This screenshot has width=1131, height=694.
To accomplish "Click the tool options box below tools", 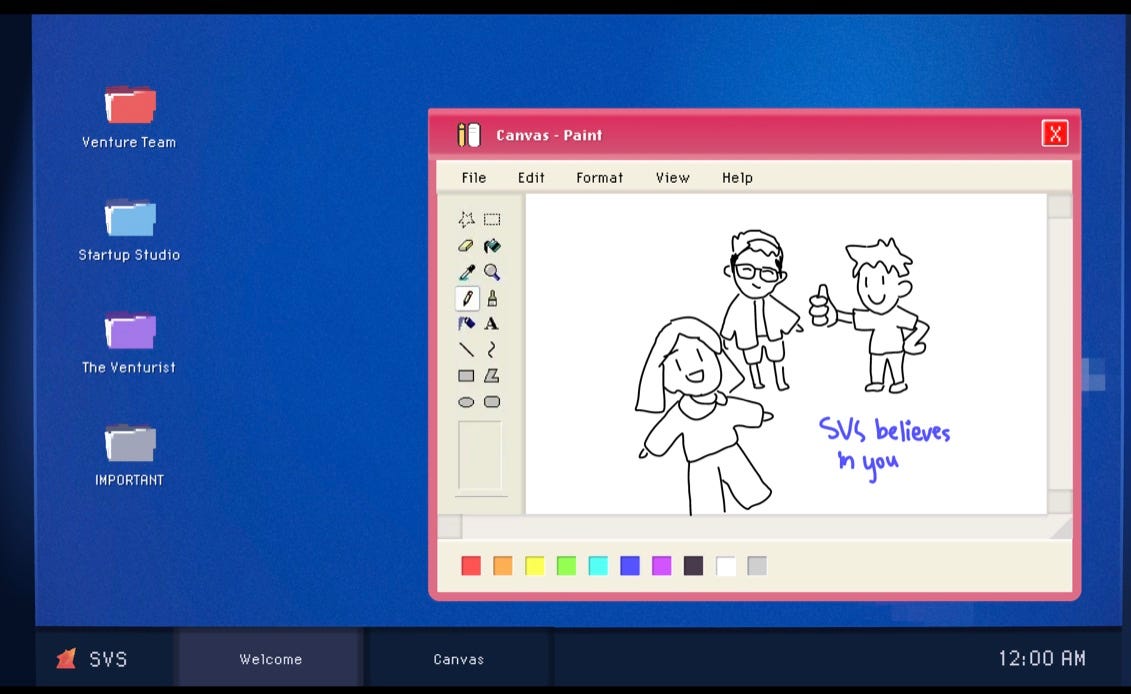I will point(480,456).
